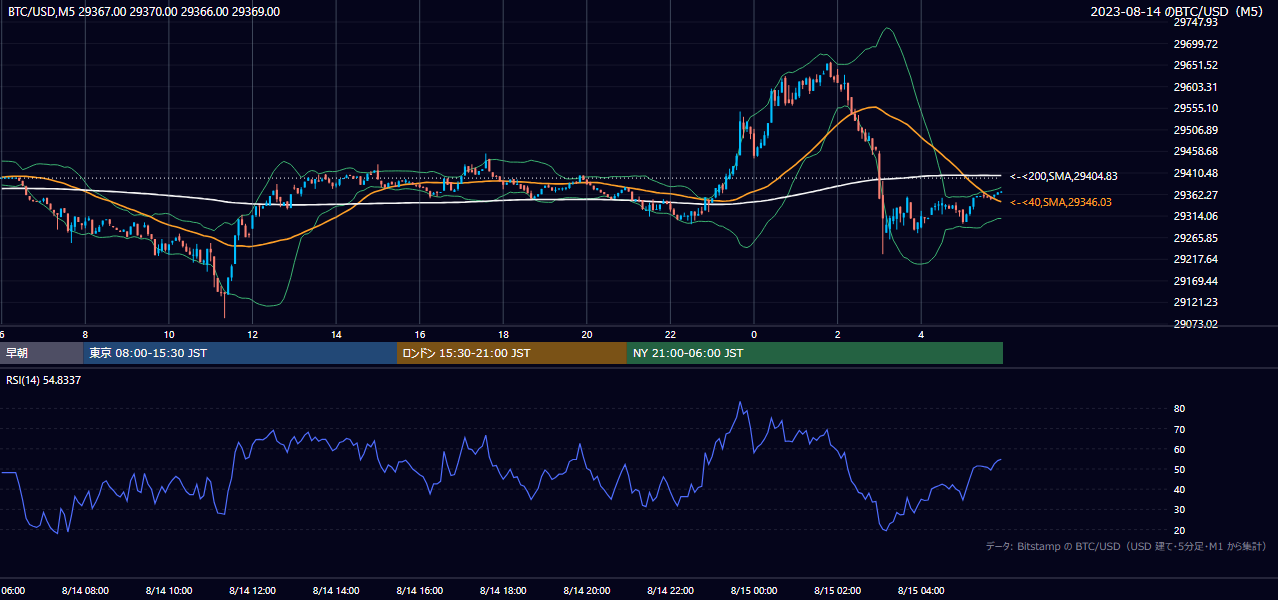Click the 8/14 22:00 date label
The width and height of the screenshot is (1278, 600).
pos(671,591)
